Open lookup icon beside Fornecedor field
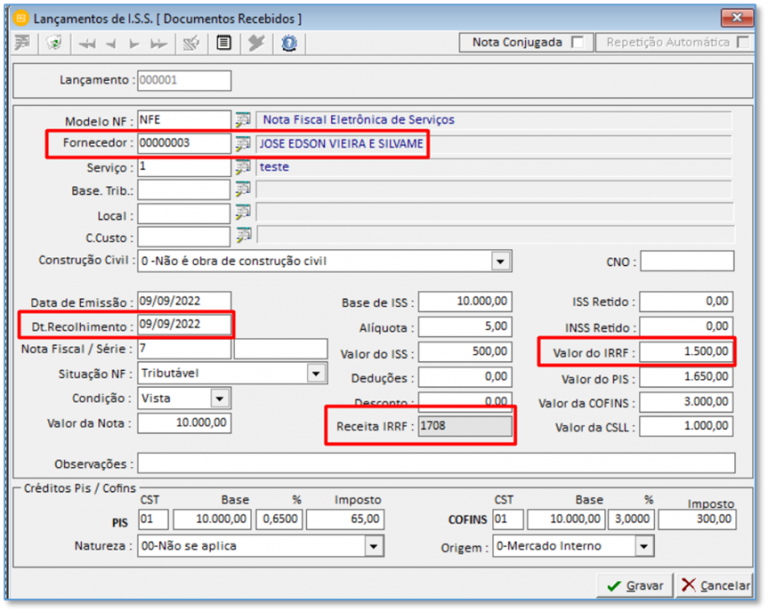Viewport: 768px width, 612px height. pyautogui.click(x=242, y=144)
